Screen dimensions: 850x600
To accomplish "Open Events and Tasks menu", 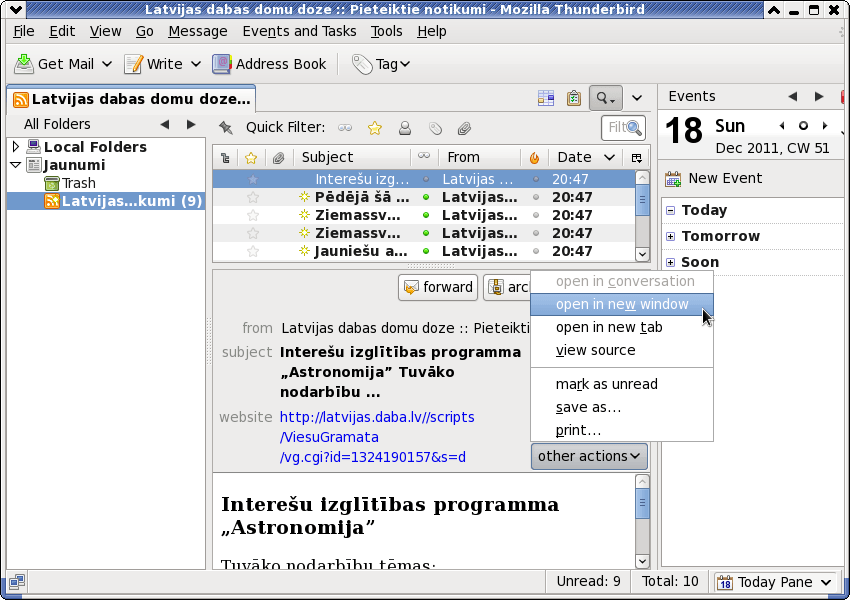I will click(299, 31).
